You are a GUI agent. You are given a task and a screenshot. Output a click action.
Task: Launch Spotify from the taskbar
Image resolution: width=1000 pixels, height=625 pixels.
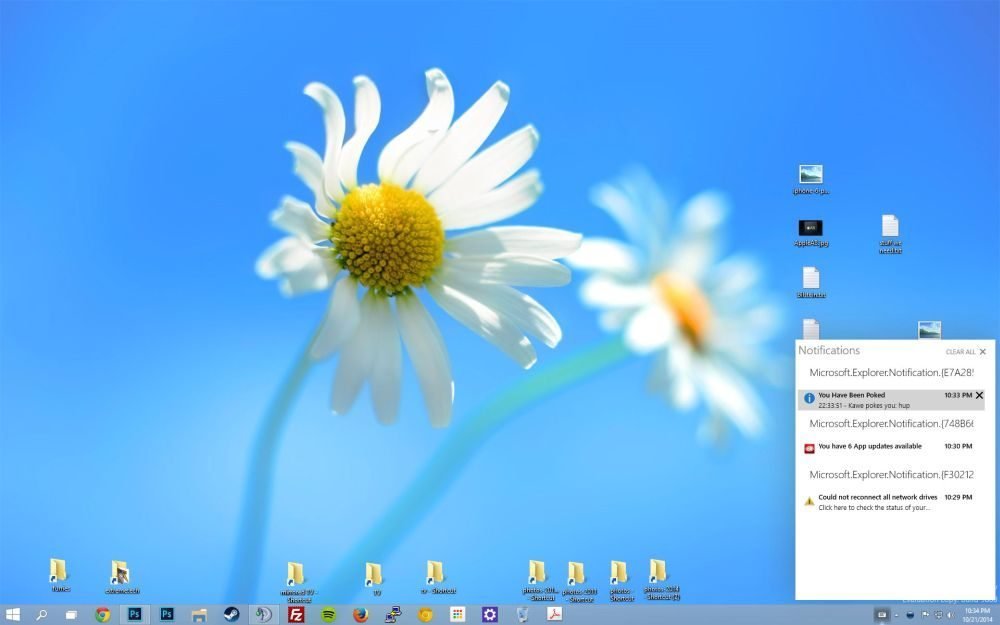pos(328,615)
